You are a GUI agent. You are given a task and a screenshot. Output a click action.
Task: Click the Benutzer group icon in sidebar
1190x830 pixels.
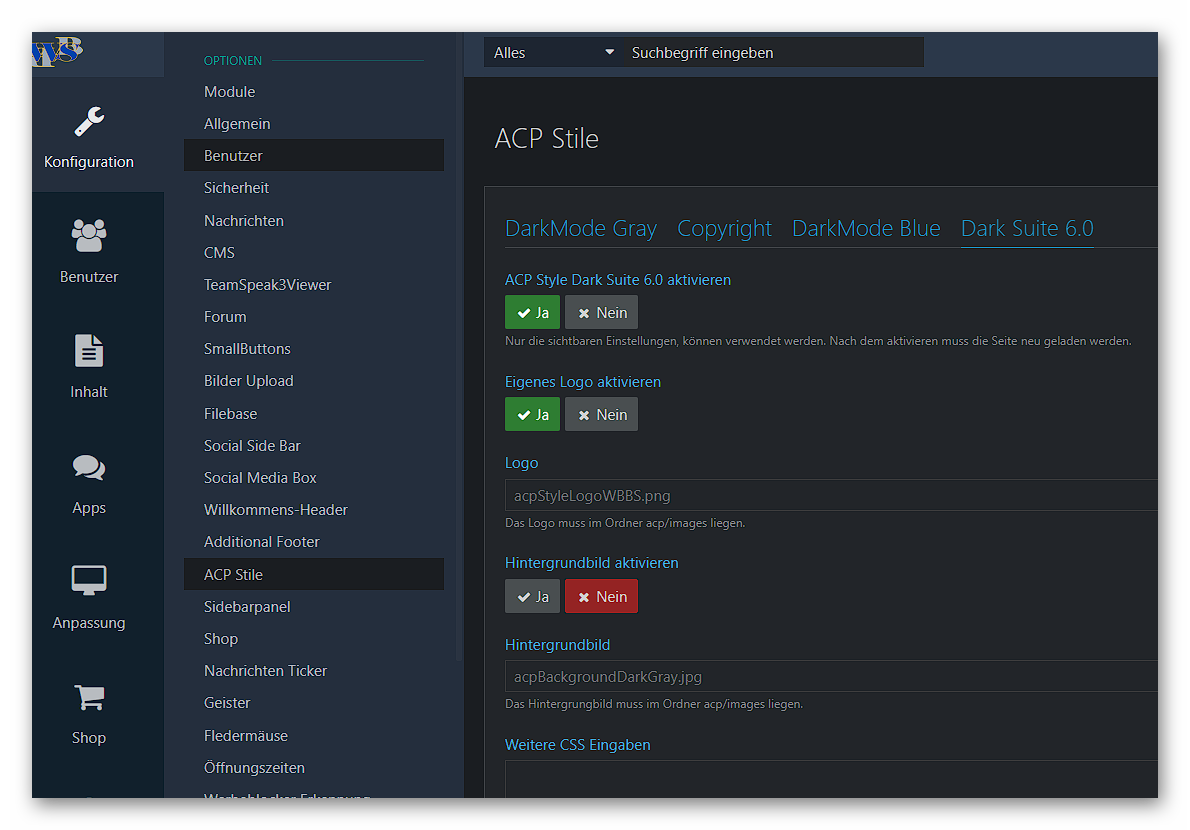coord(89,236)
